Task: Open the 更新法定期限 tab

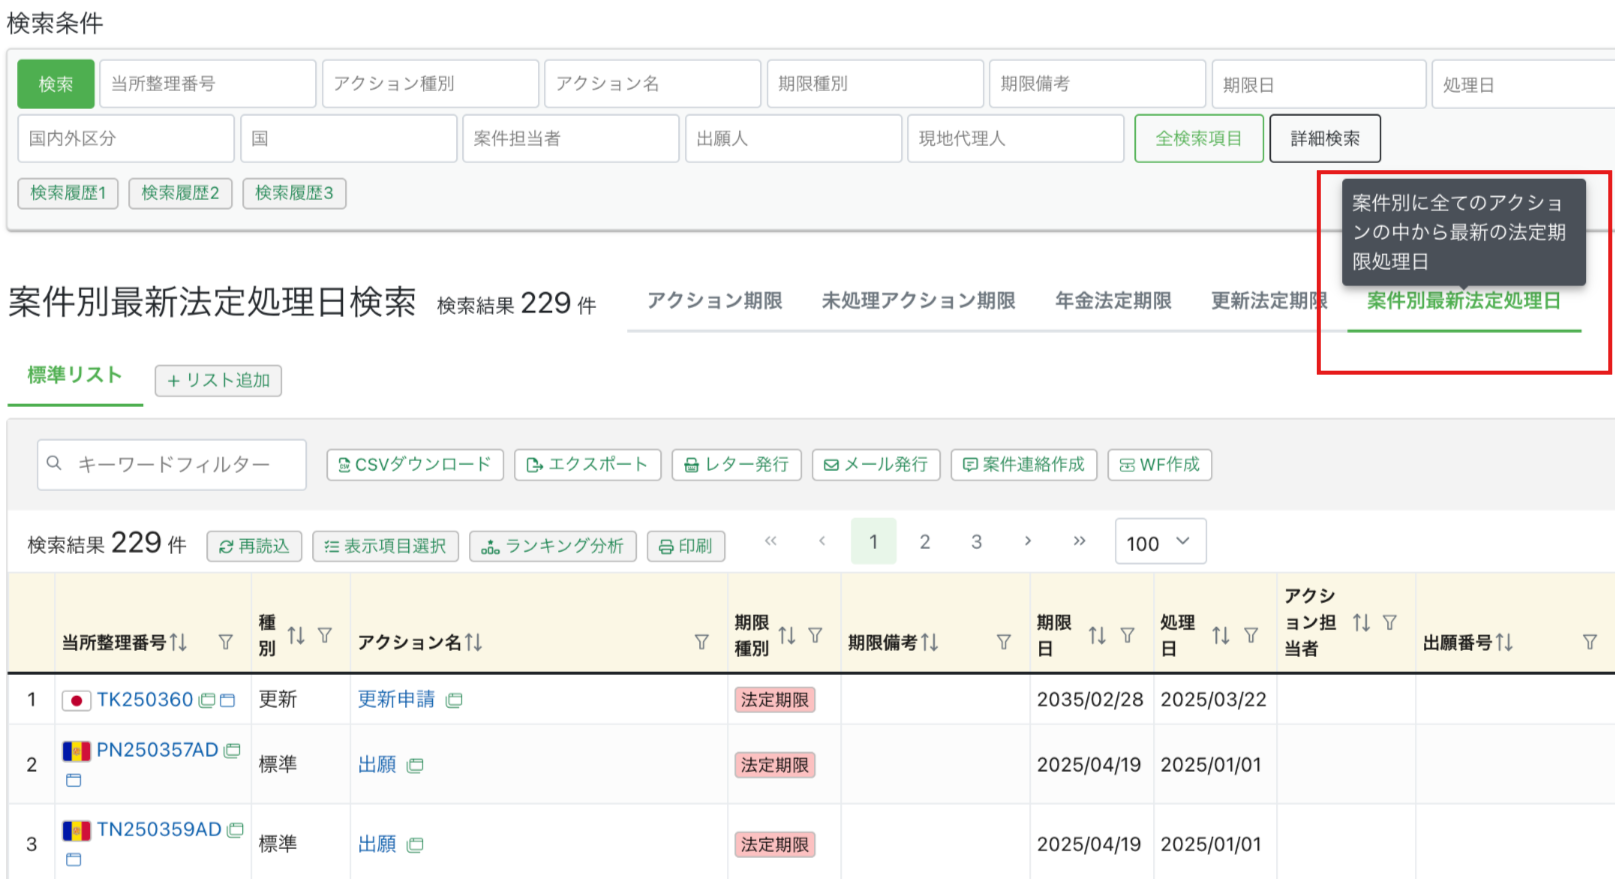Action: (1269, 300)
